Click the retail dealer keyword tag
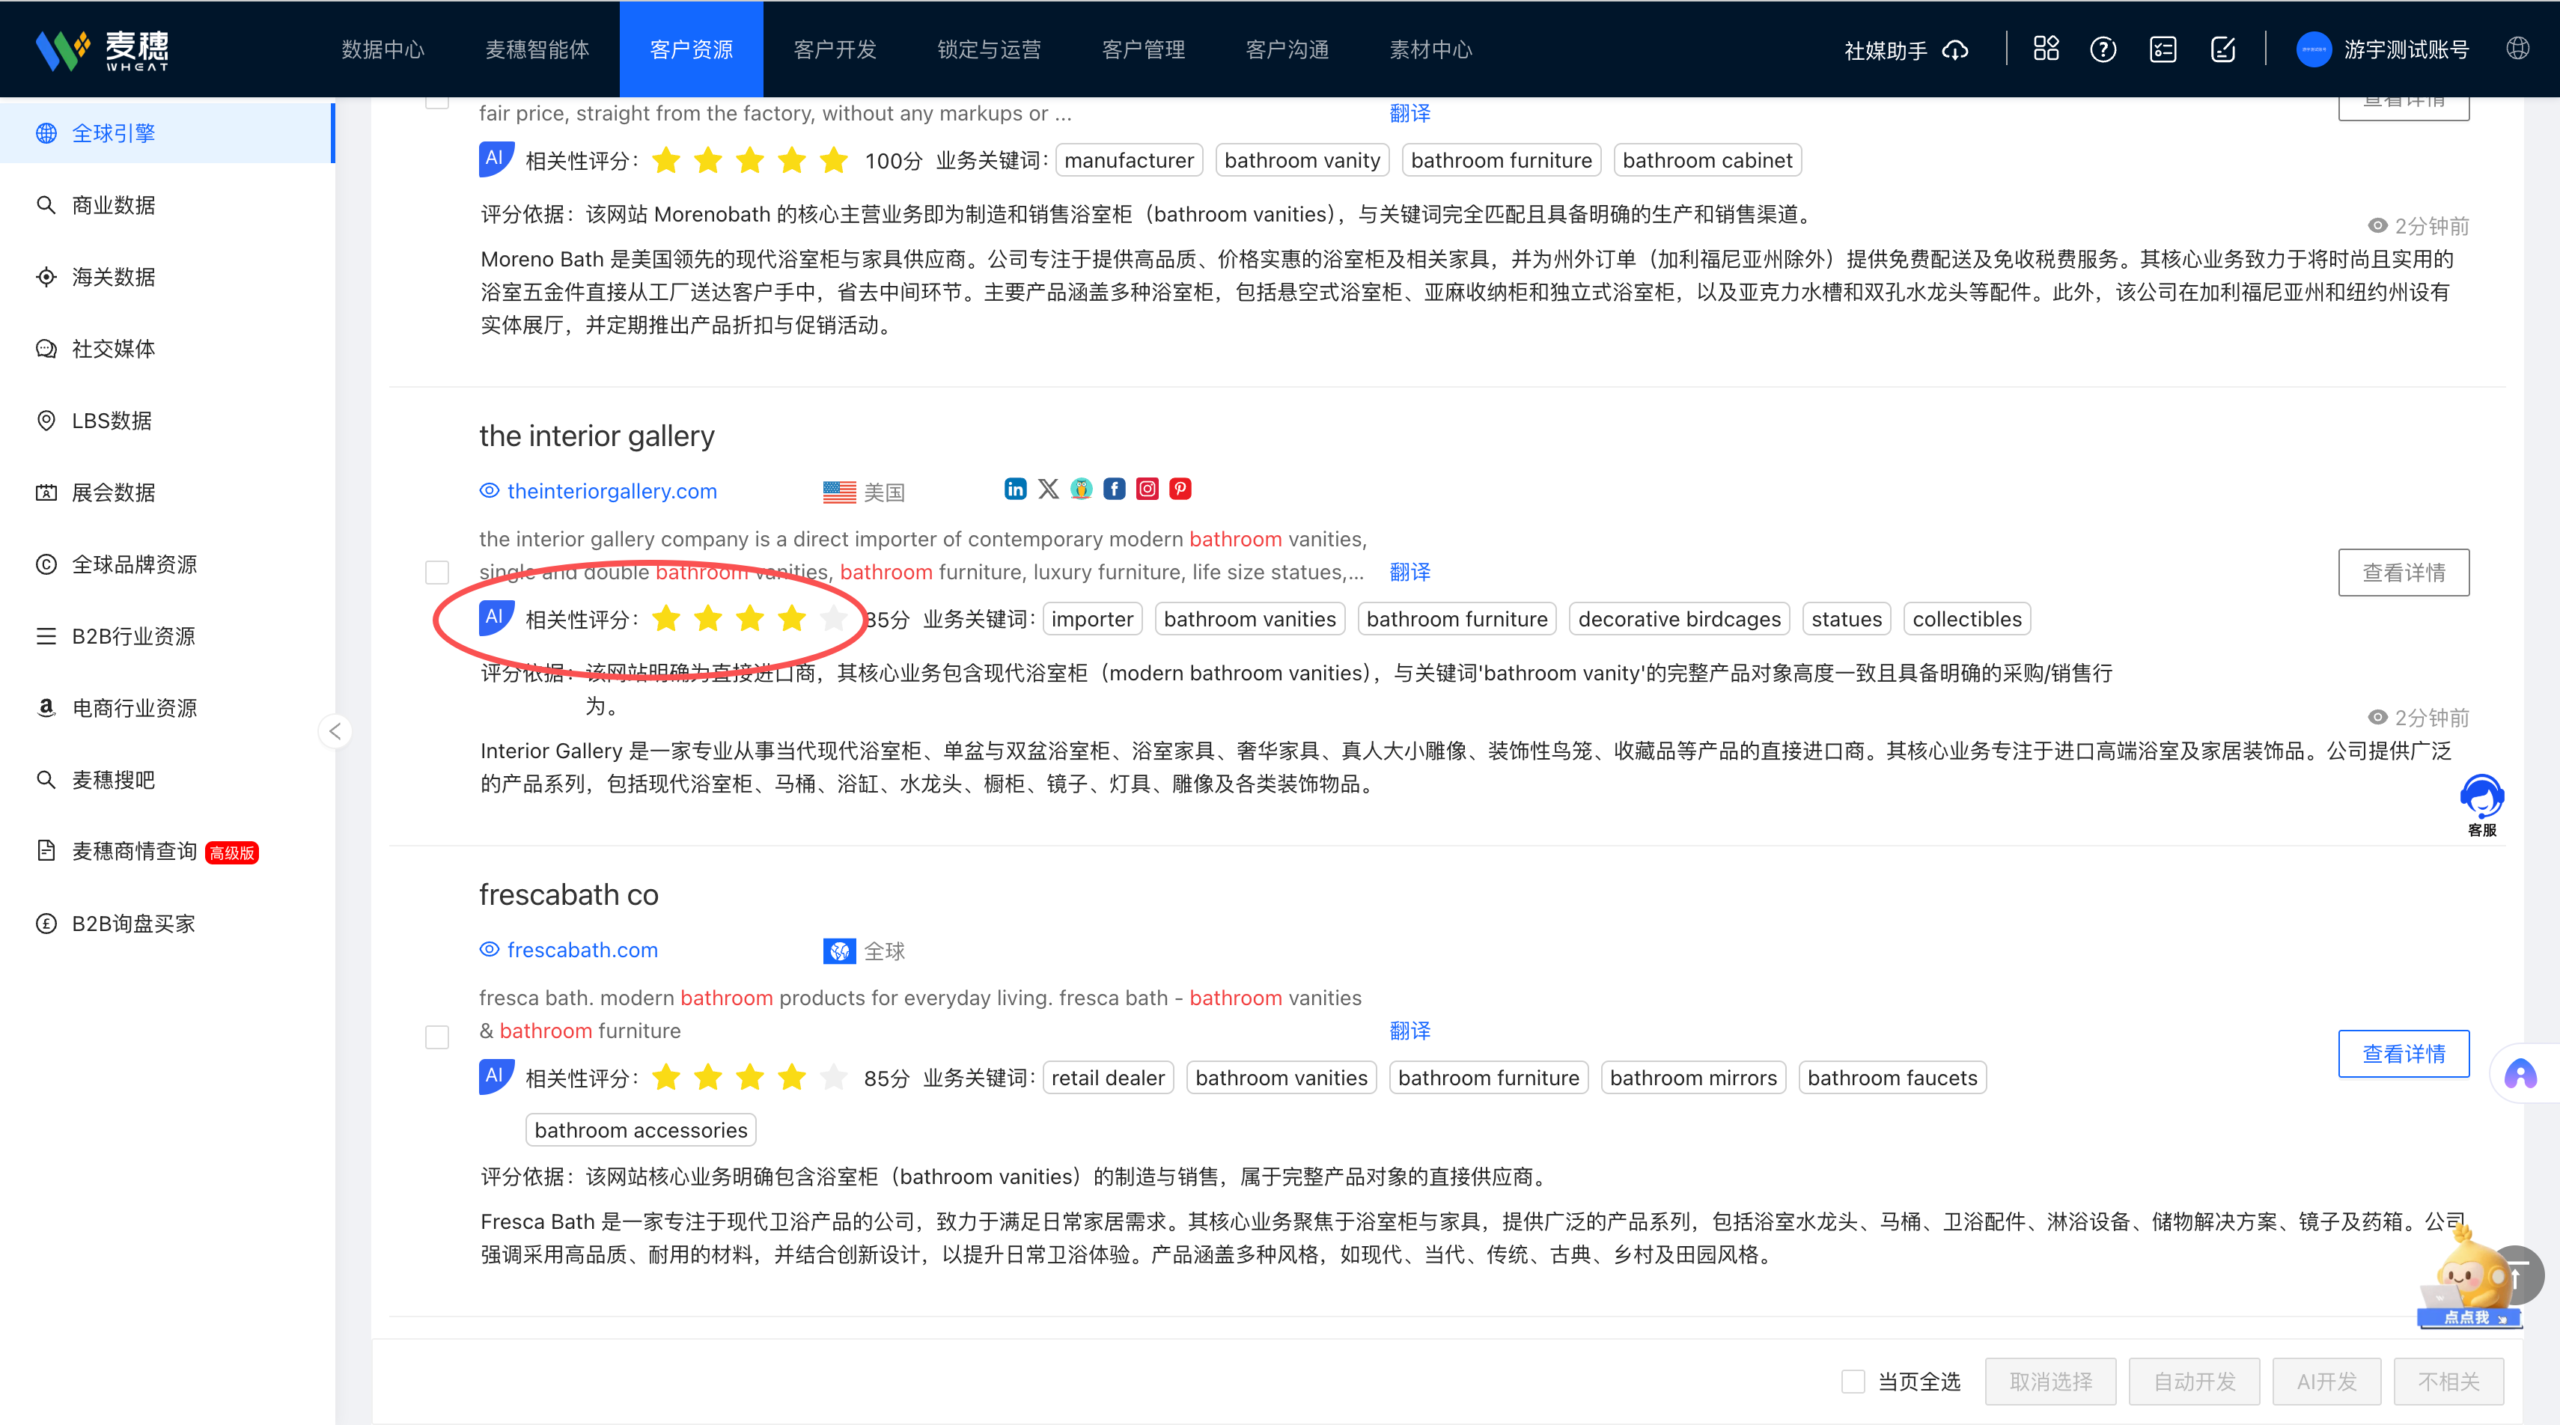Screen dimensions: 2560x1425 pyautogui.click(x=1108, y=1078)
